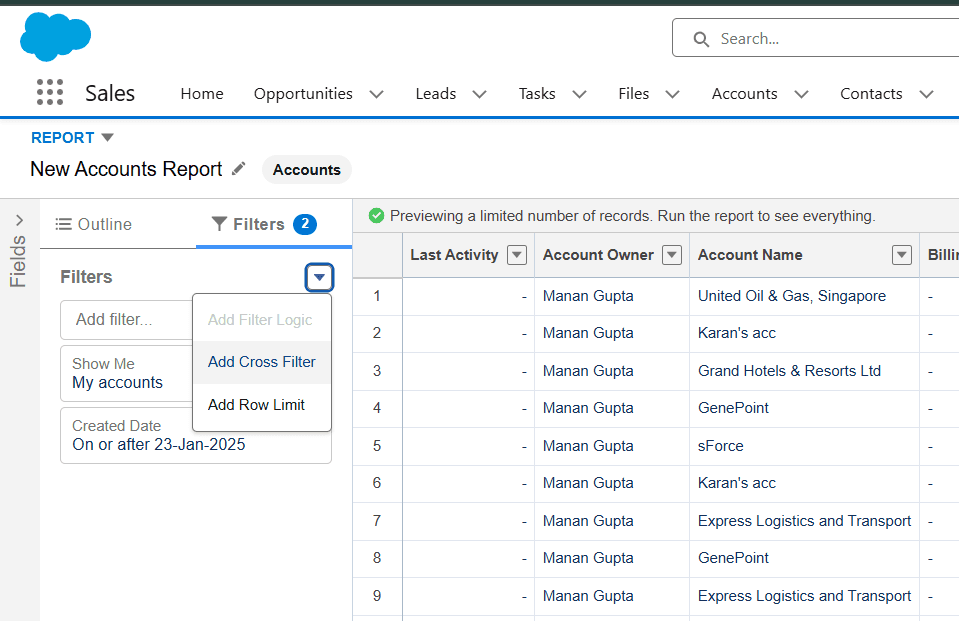Image resolution: width=959 pixels, height=621 pixels.
Task: Click the REPORT label link
Action: coord(62,138)
